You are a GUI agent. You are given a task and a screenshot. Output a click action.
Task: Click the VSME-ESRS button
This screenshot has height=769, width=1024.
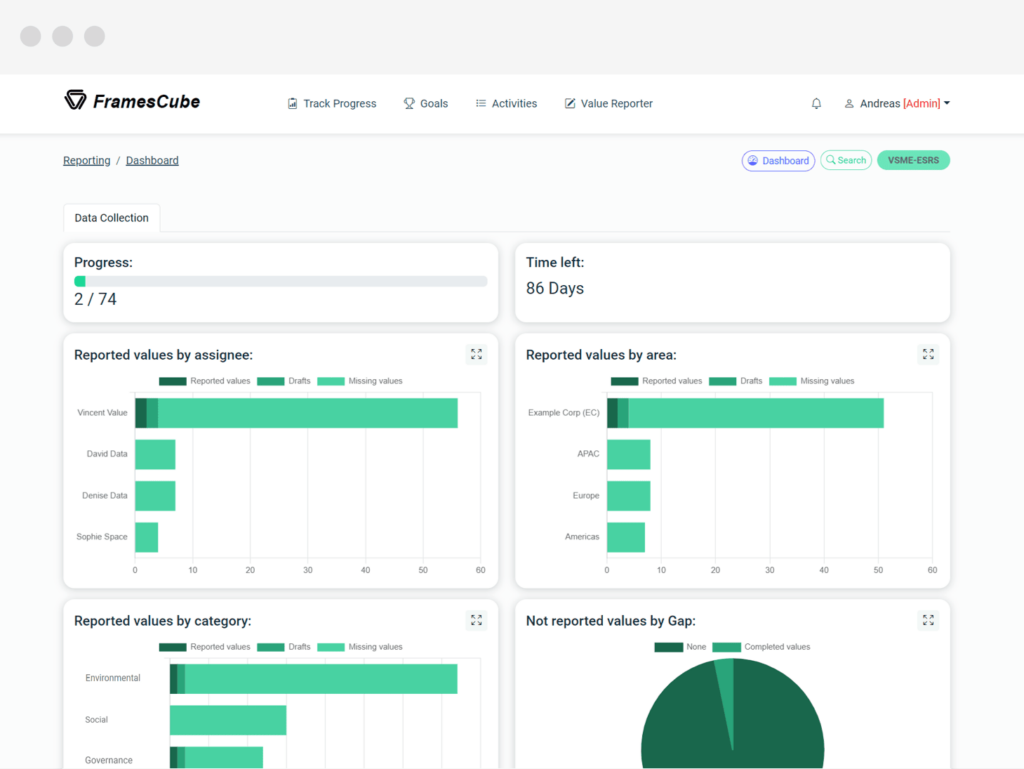point(913,160)
